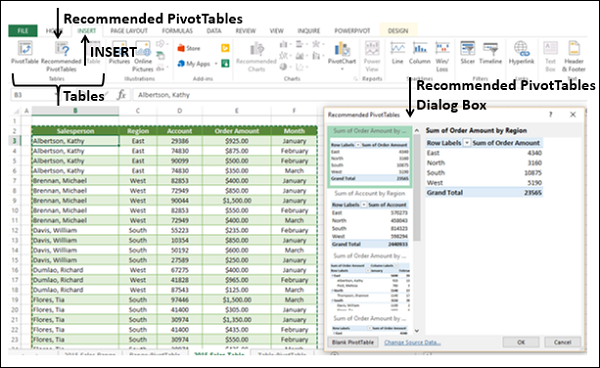Select cell Dumlao, Richard in row 16

click(x=75, y=270)
